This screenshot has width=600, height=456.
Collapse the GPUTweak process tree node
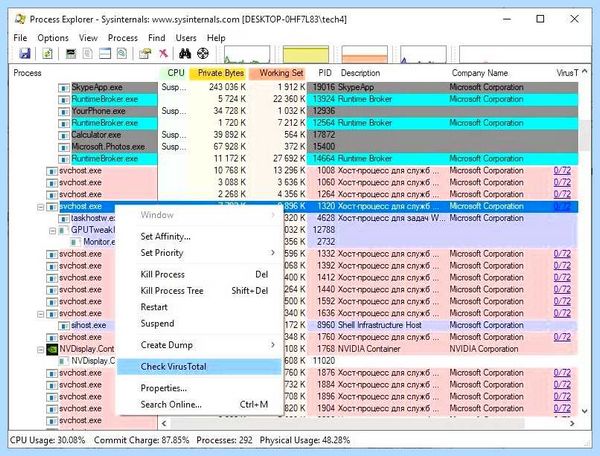tap(52, 231)
